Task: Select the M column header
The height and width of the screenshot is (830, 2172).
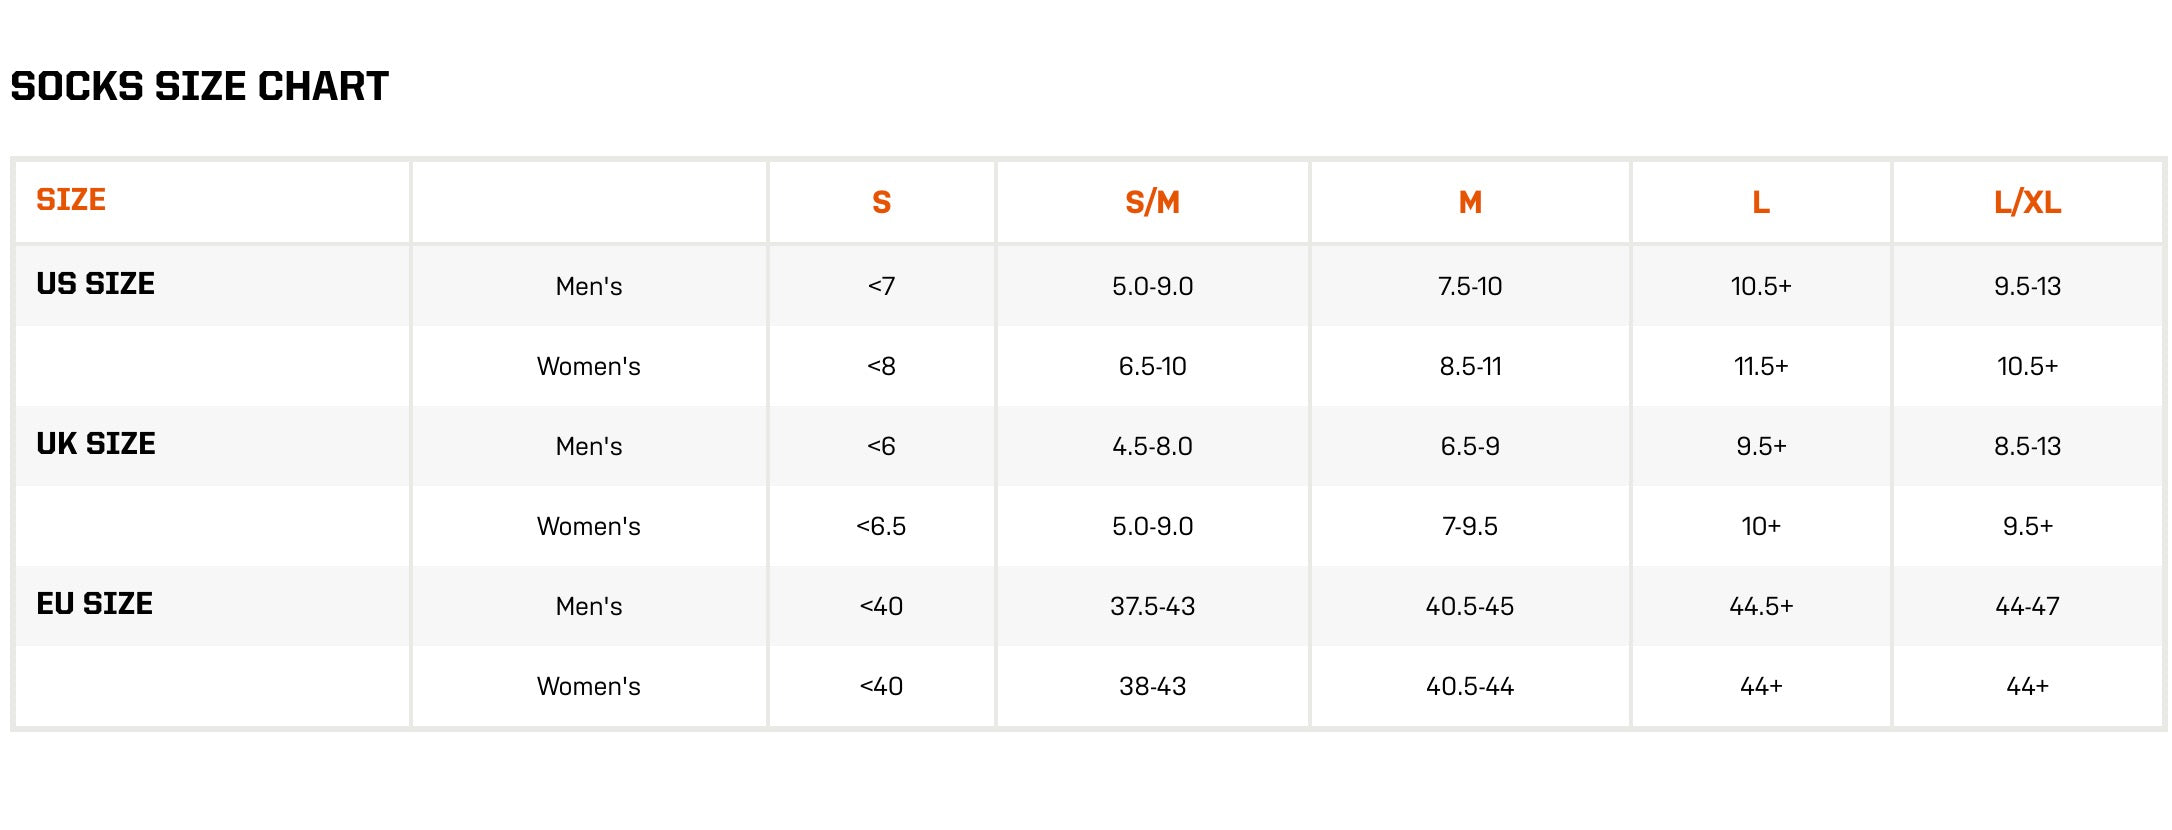Action: 1469,203
